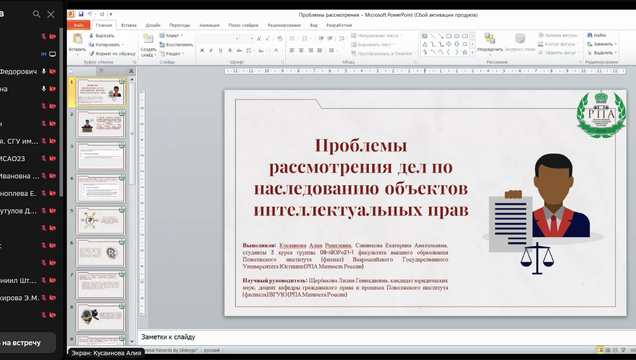The image size is (636, 360).
Task: Select the star shape in shapes gallery
Action: 464,52
